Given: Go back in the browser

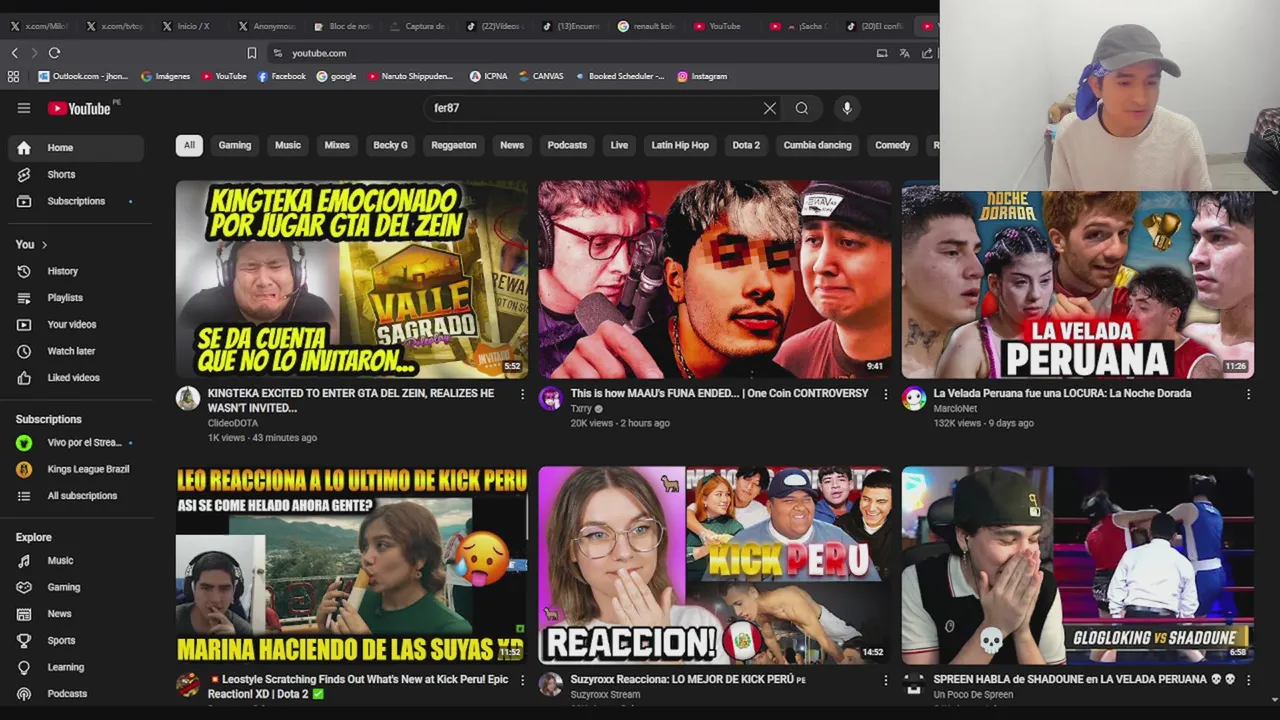Looking at the screenshot, I should pyautogui.click(x=14, y=53).
